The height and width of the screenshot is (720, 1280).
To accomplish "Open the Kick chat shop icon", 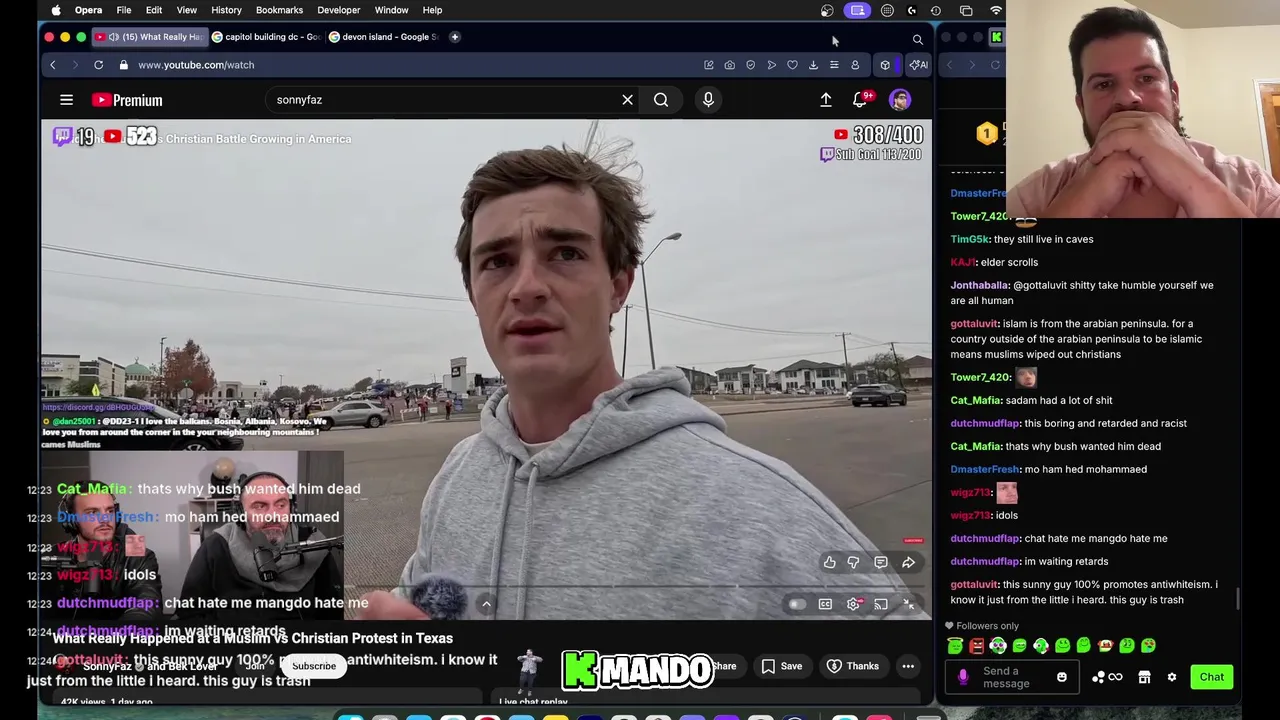I will pyautogui.click(x=1144, y=677).
